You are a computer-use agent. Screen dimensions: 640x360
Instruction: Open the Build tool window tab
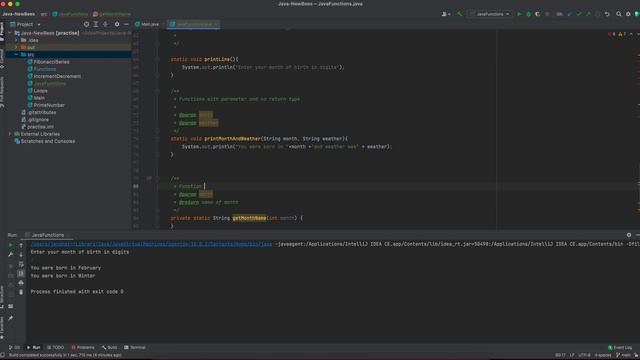click(x=109, y=348)
